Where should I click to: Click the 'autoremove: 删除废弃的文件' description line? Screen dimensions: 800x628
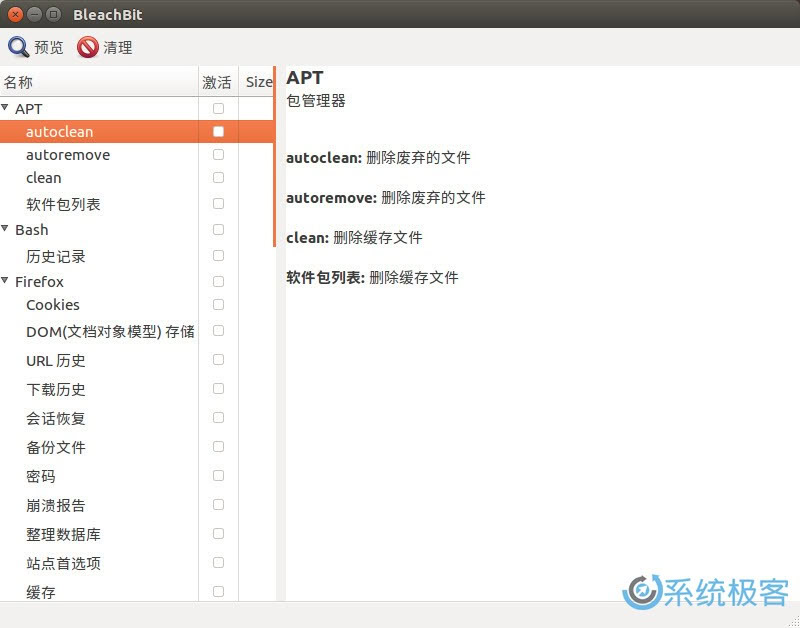click(386, 197)
